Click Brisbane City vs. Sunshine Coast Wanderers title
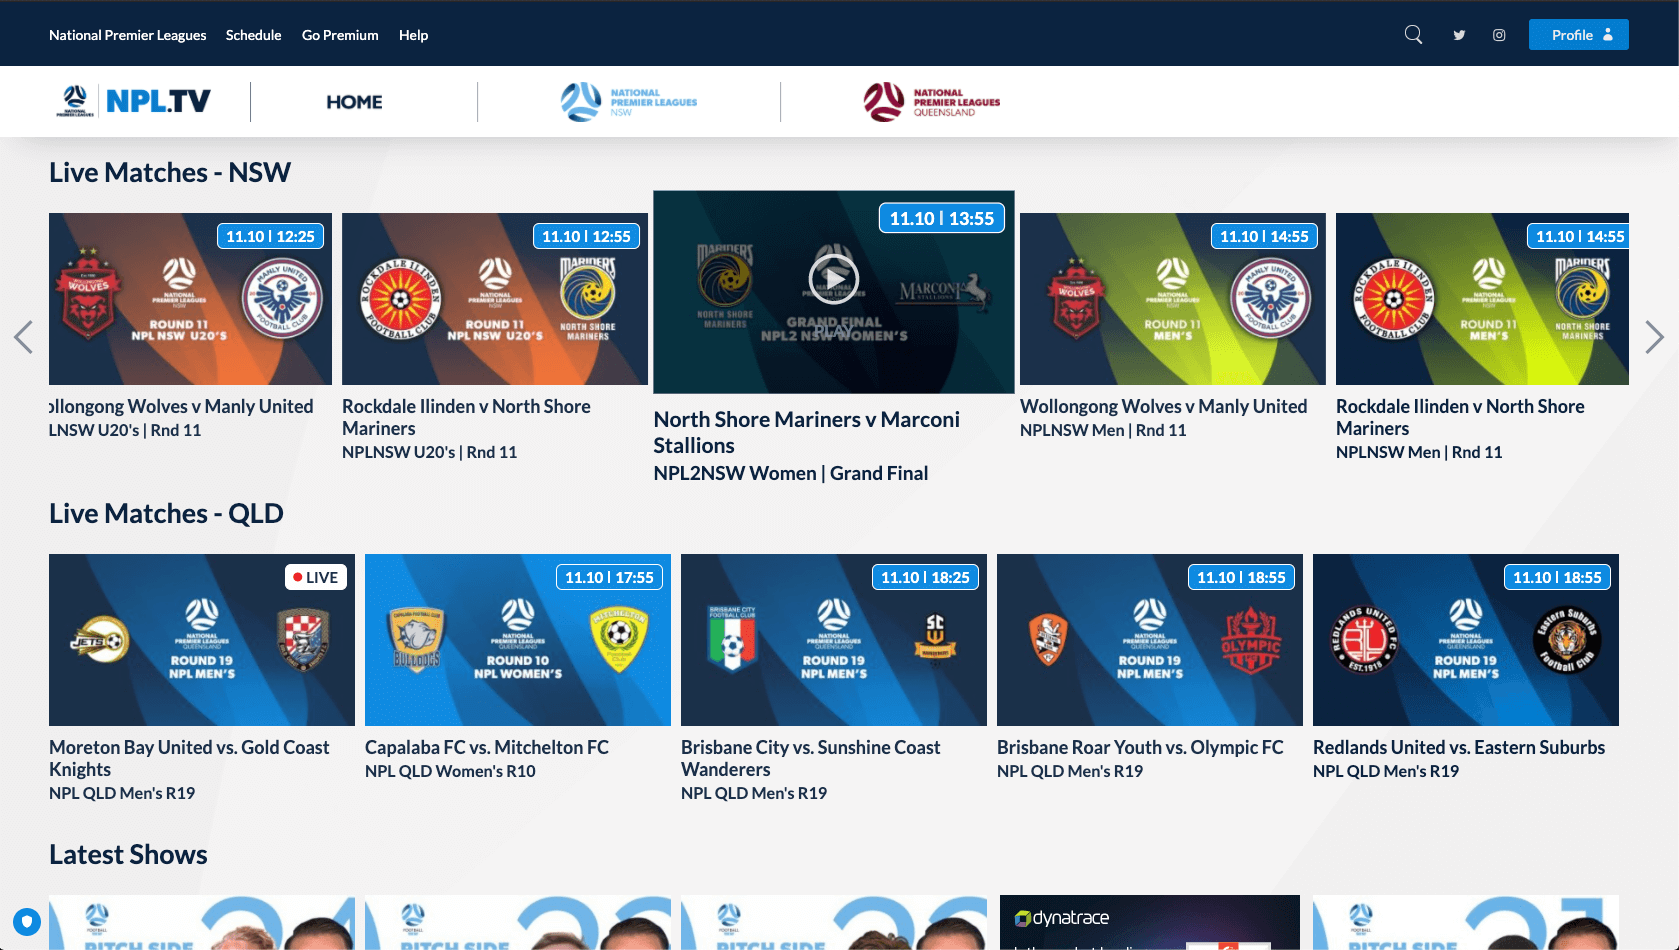 click(811, 759)
